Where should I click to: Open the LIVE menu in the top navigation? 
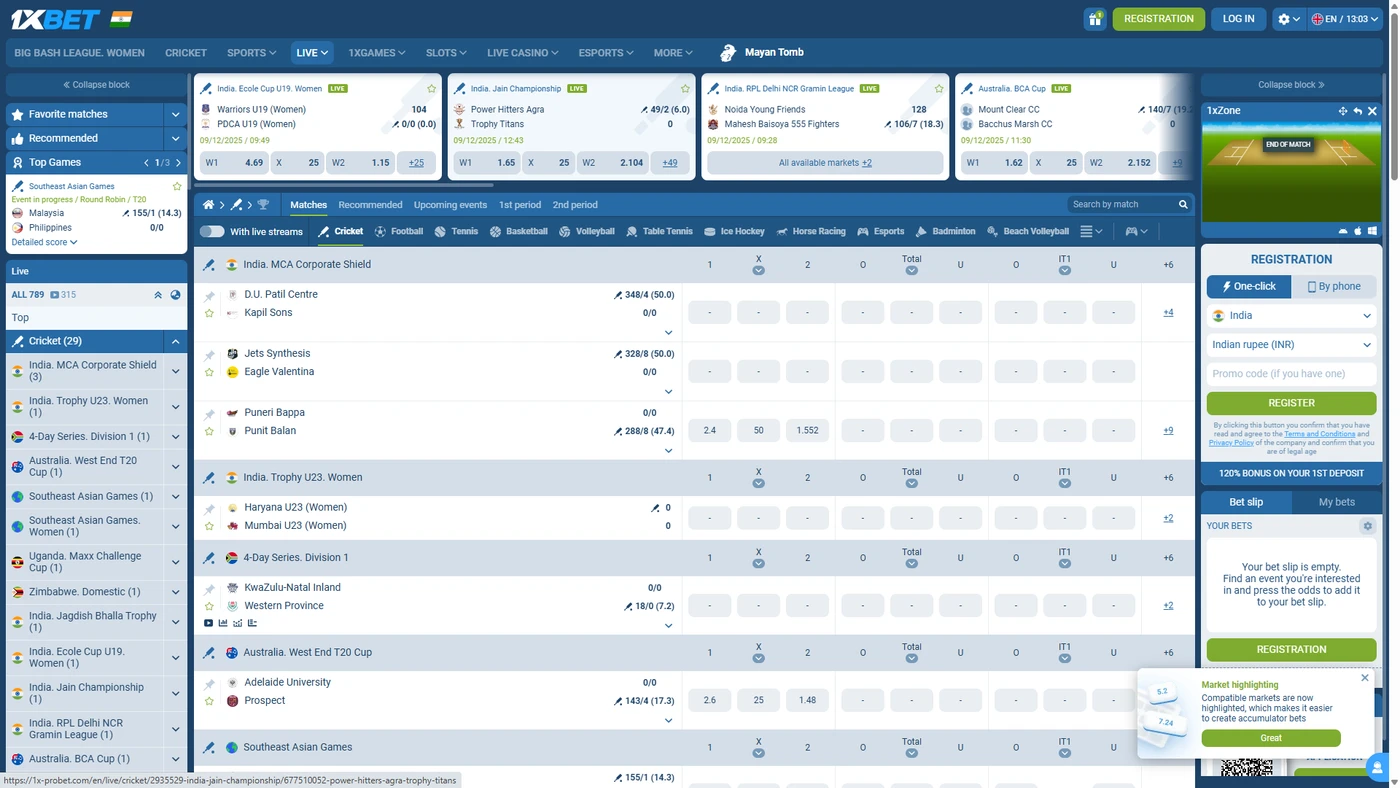click(311, 52)
